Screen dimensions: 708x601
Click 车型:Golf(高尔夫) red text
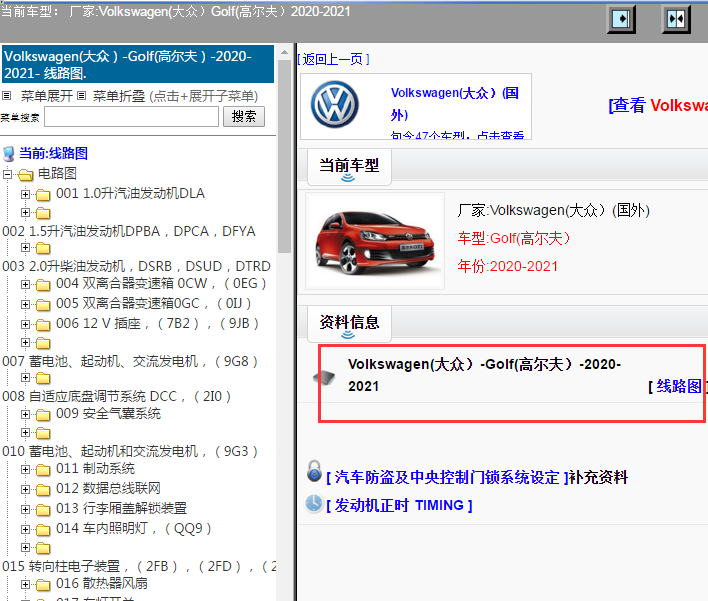click(513, 238)
